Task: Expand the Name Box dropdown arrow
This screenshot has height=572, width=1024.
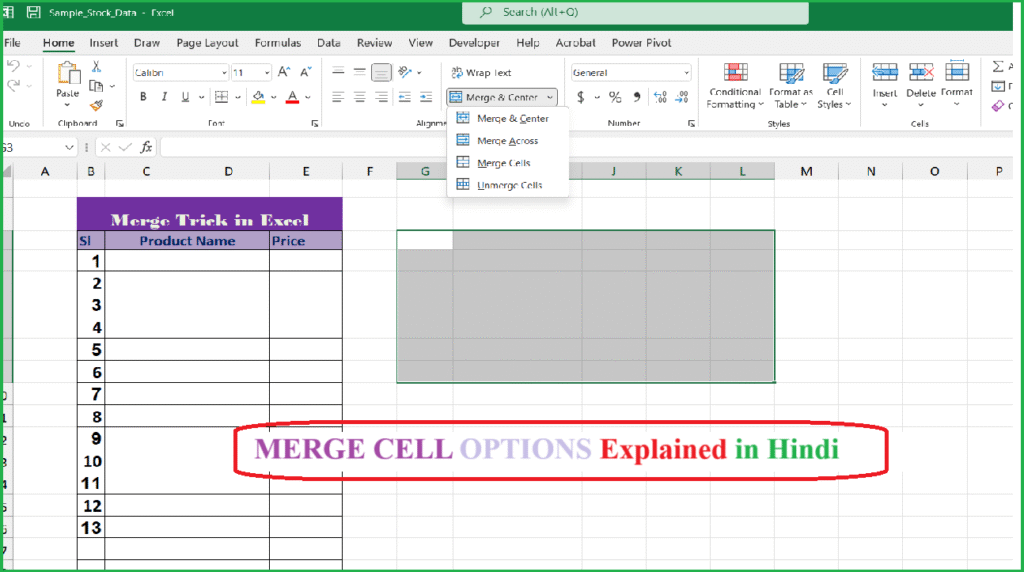Action: (69, 148)
